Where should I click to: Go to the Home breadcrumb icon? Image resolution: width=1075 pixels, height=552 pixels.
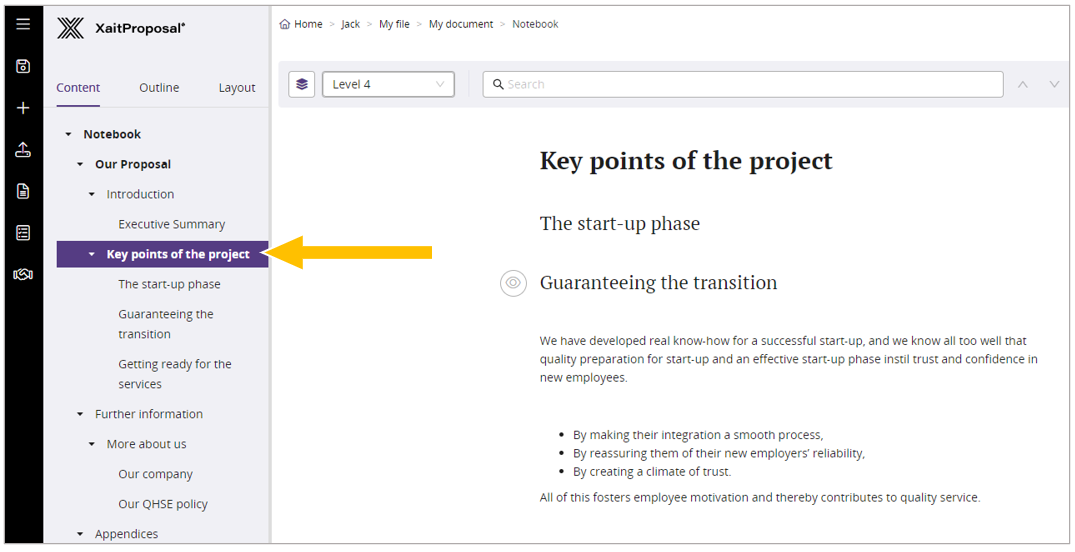click(285, 24)
